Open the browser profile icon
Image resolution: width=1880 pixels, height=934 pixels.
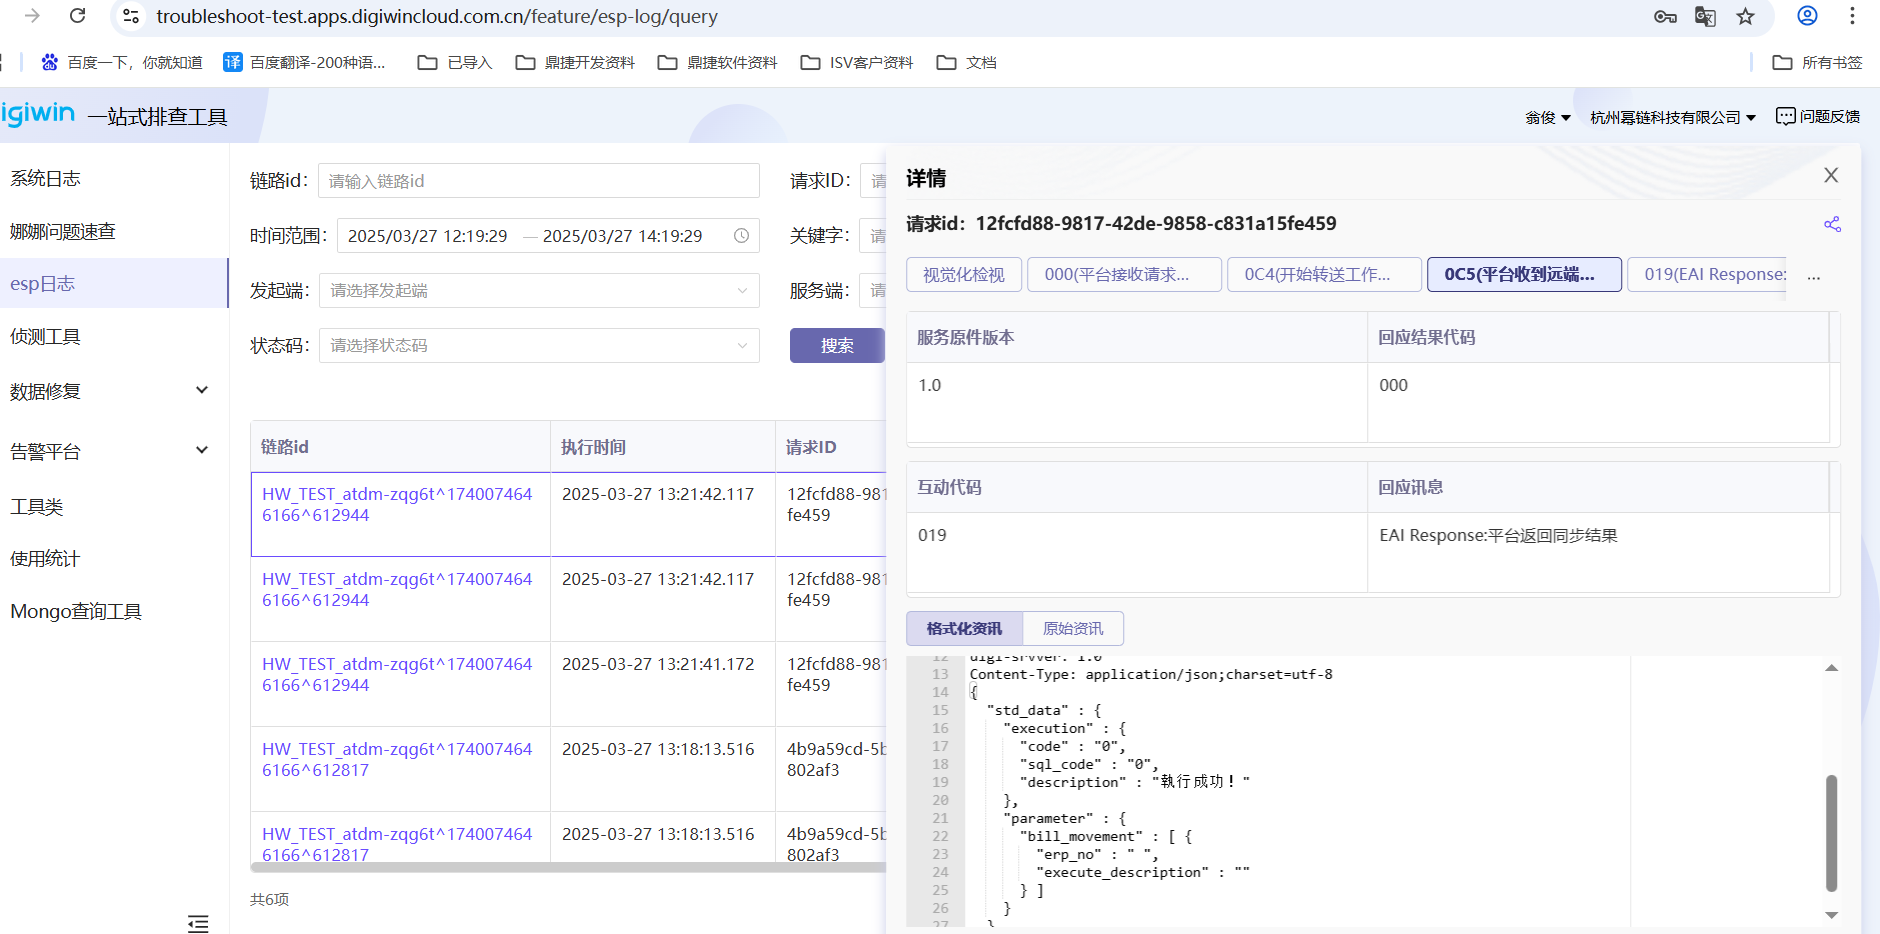pyautogui.click(x=1807, y=16)
